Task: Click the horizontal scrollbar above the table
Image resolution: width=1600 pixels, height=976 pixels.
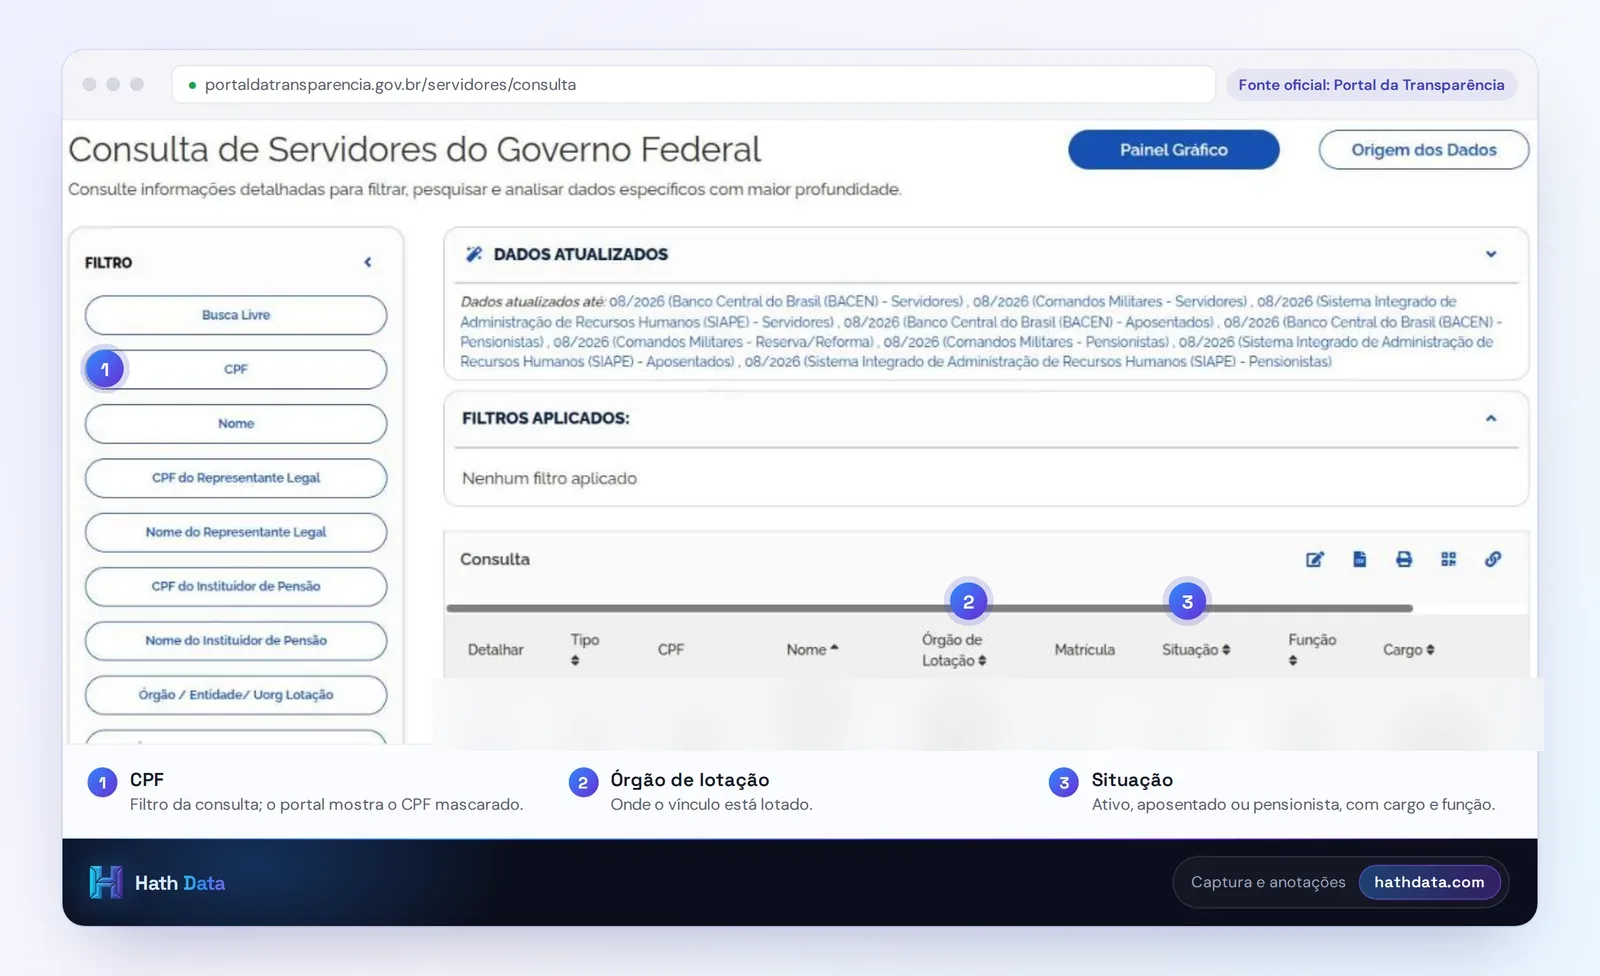Action: (x=930, y=608)
